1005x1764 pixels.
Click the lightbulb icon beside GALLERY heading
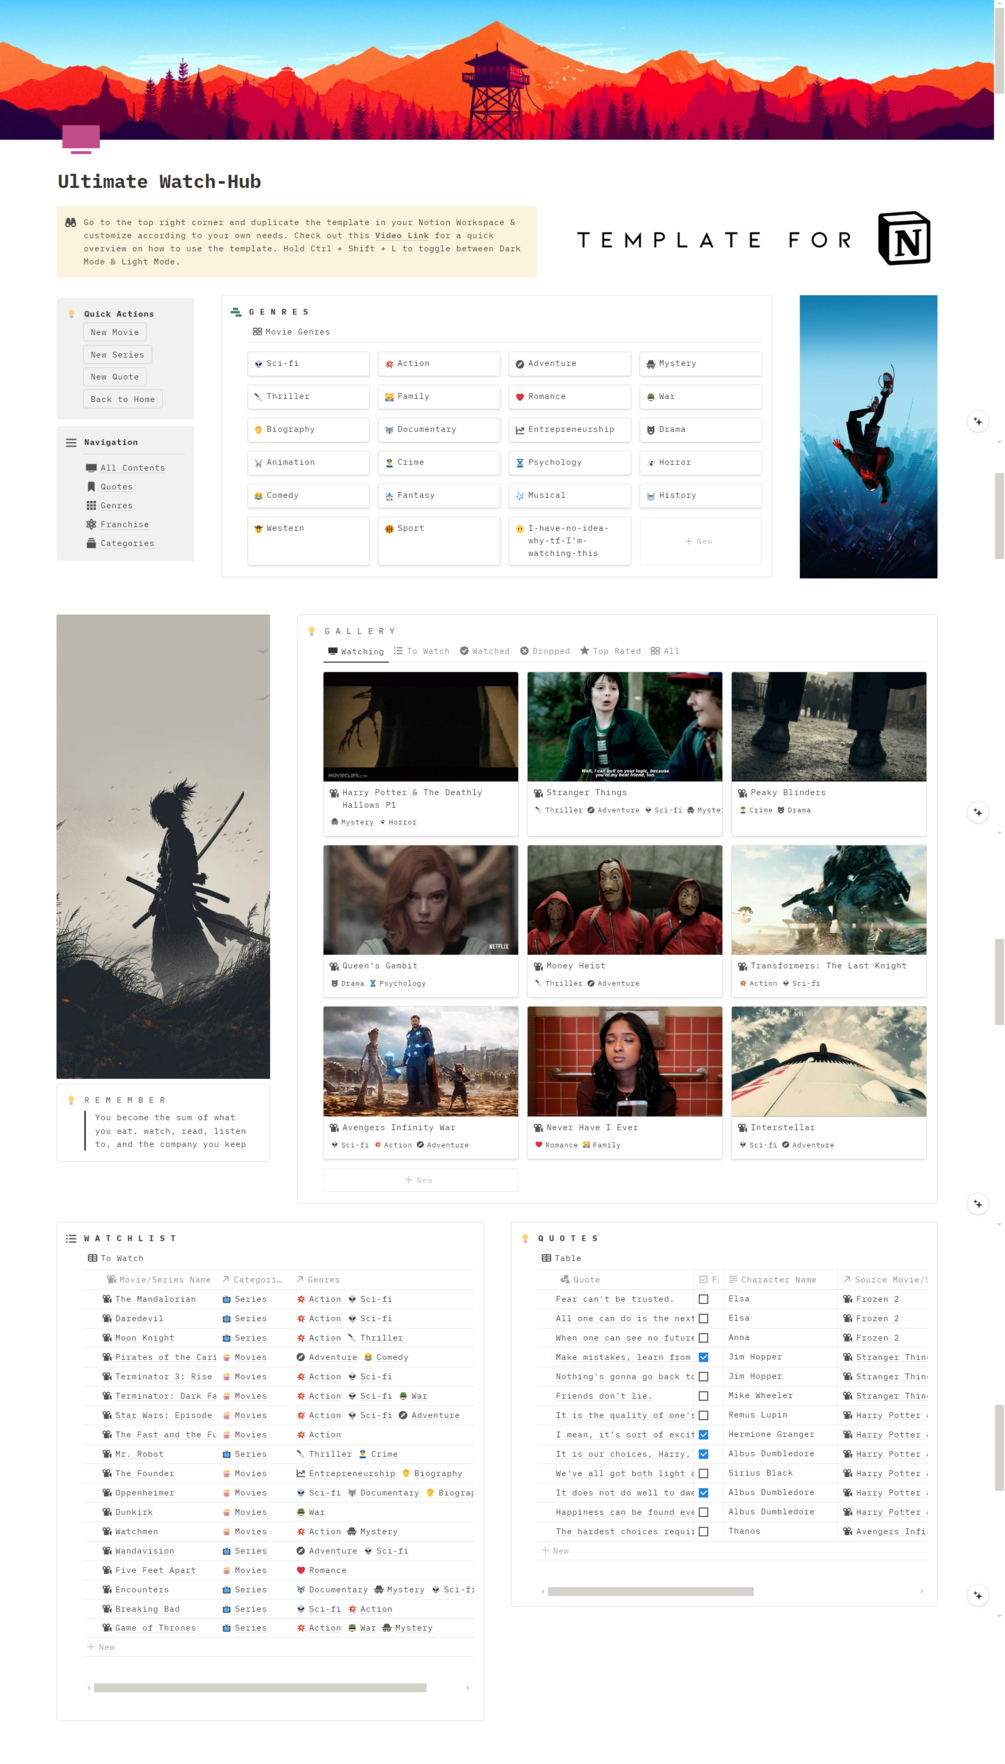pos(312,631)
